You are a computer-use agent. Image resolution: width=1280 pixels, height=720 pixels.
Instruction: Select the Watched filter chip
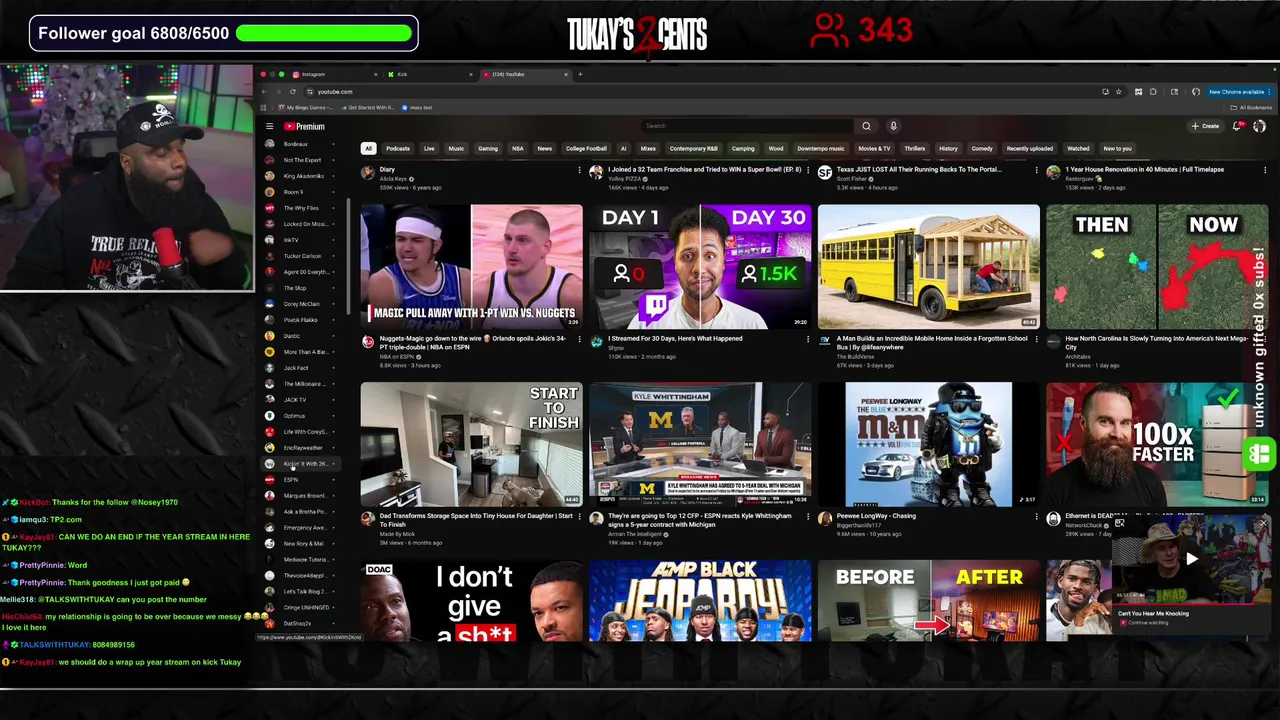point(1078,148)
